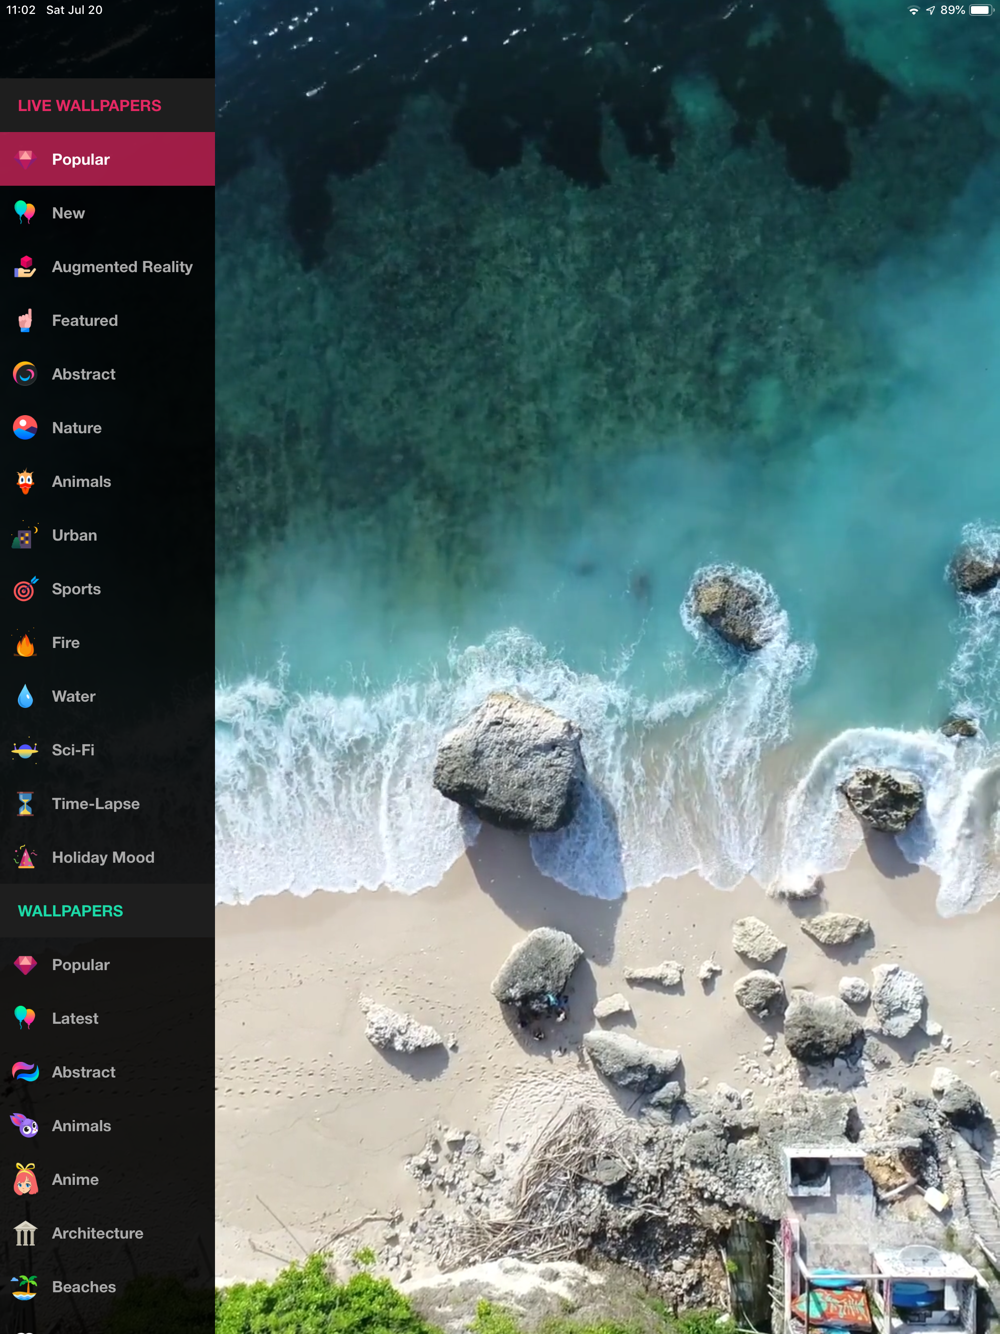1000x1334 pixels.
Task: Open the New live wallpapers category
Action: 107,213
